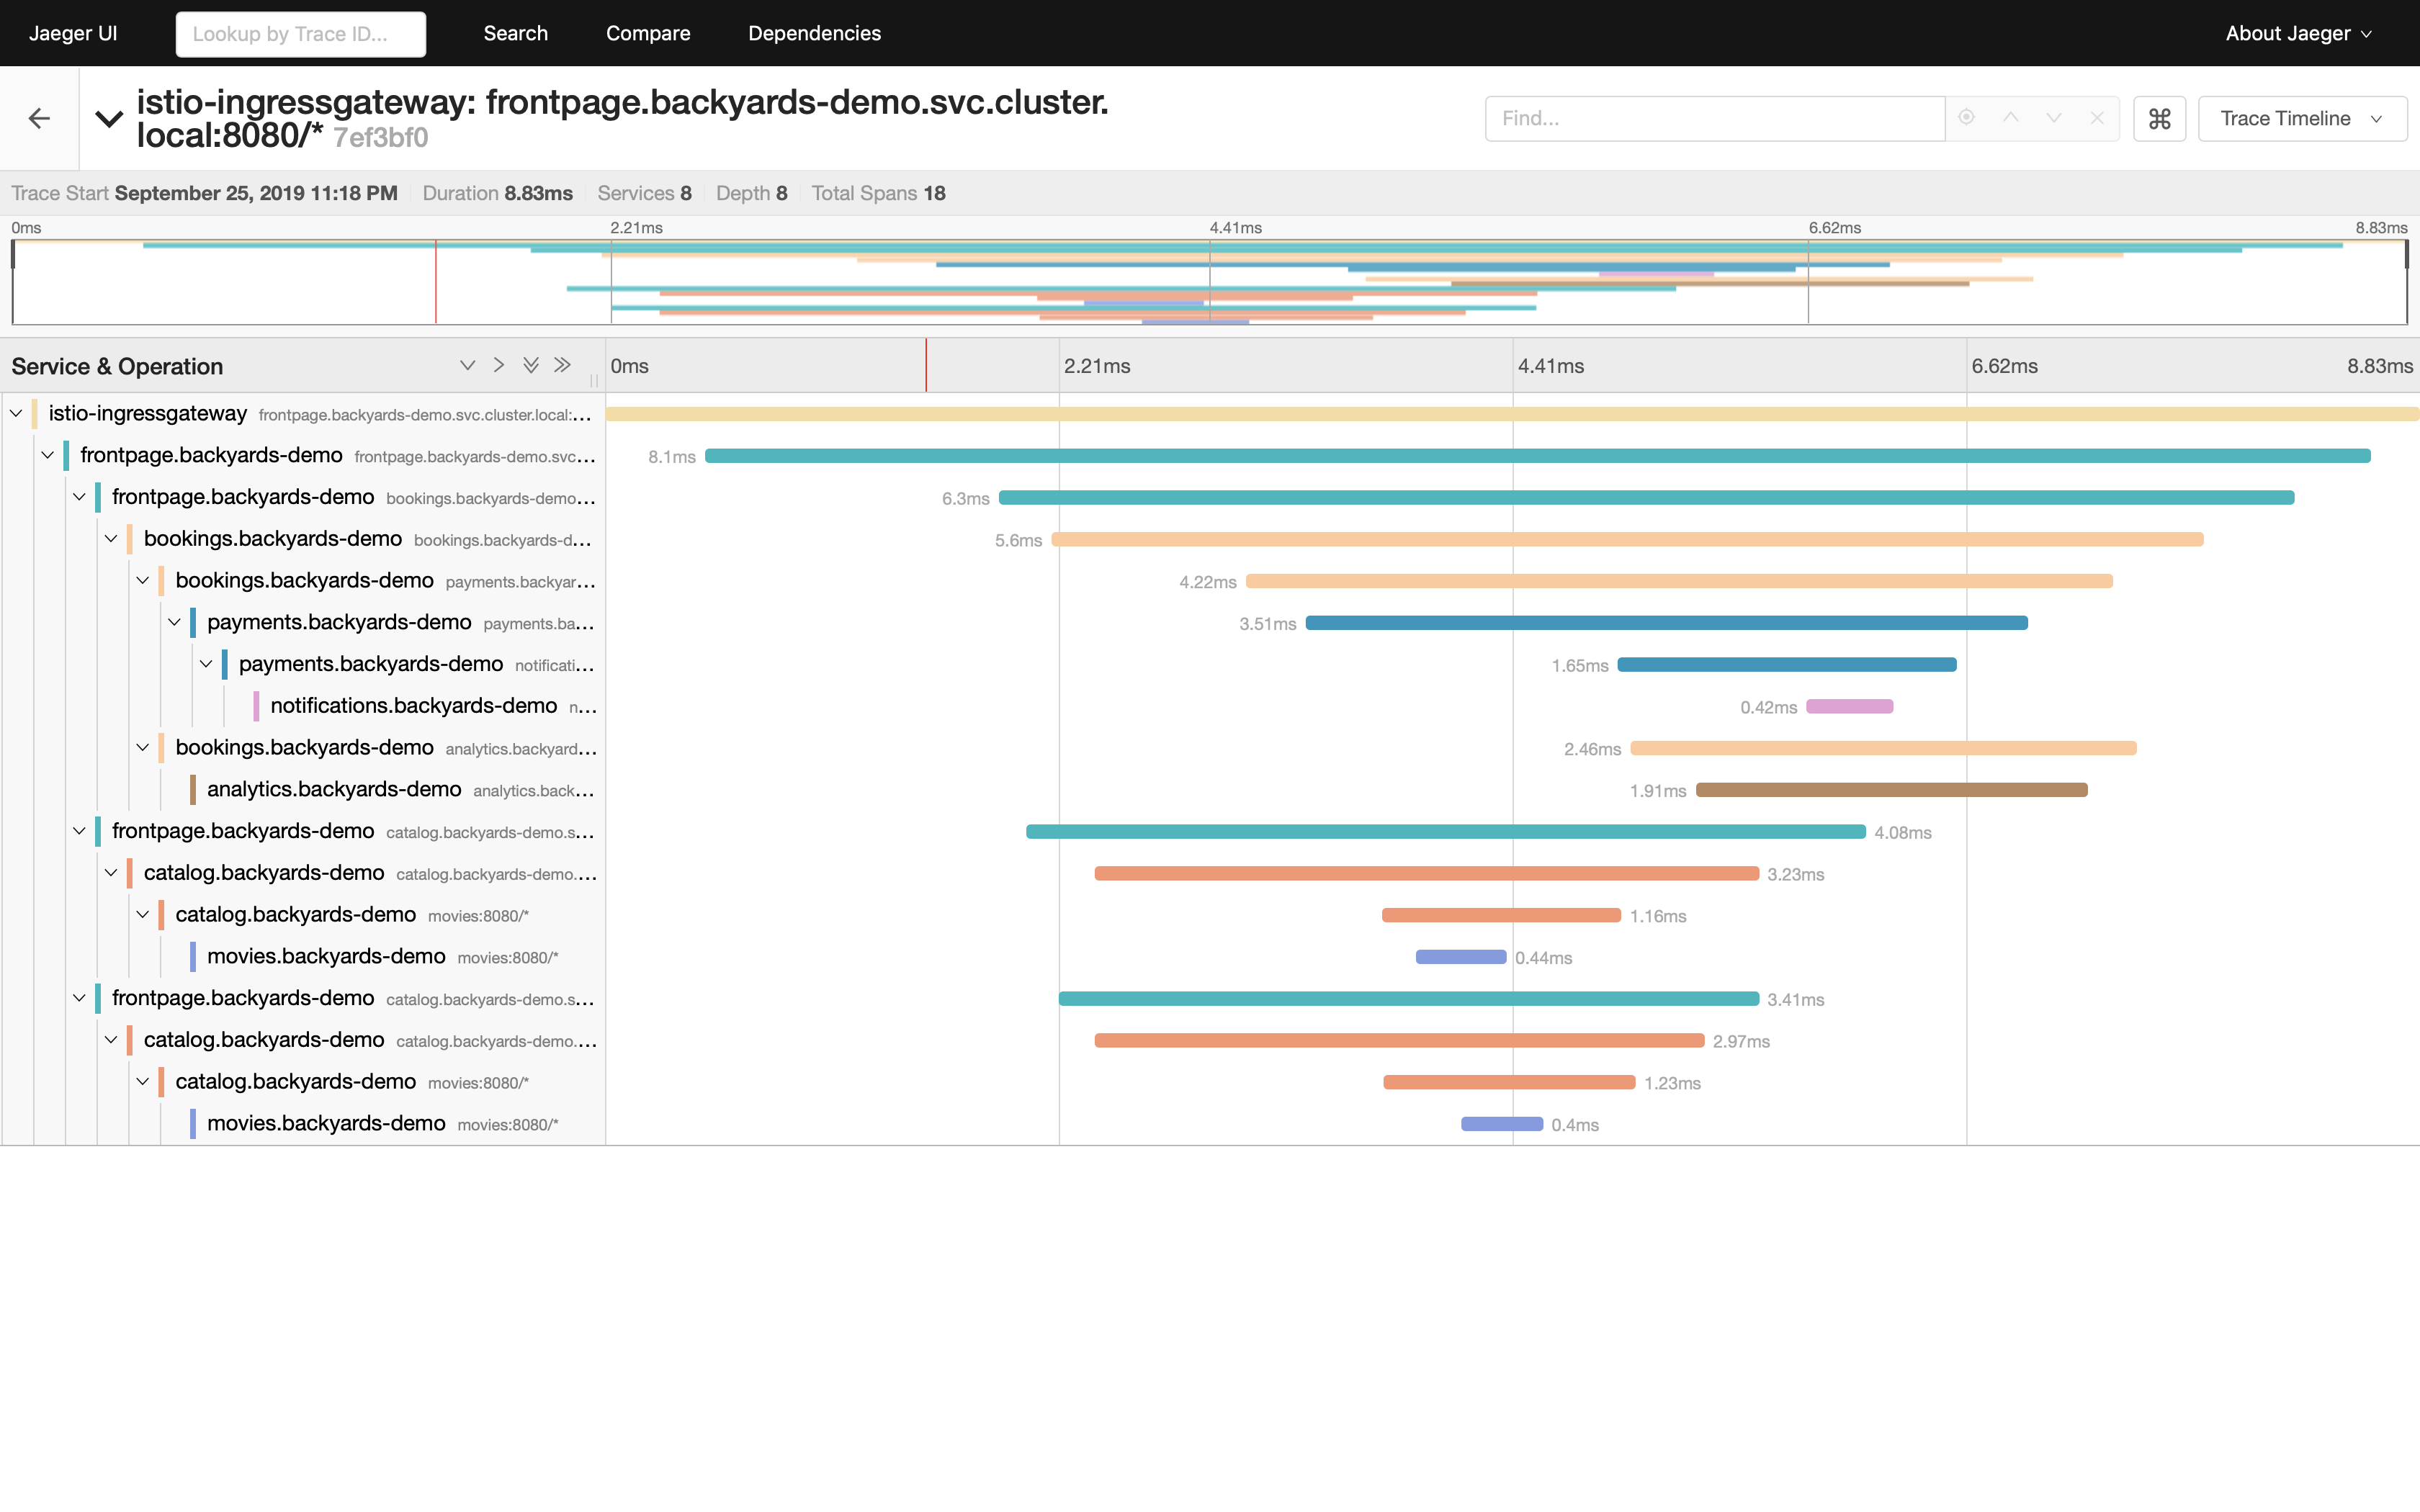The width and height of the screenshot is (2420, 1512).
Task: Click the 6.3ms teal span bar
Action: click(x=1646, y=498)
